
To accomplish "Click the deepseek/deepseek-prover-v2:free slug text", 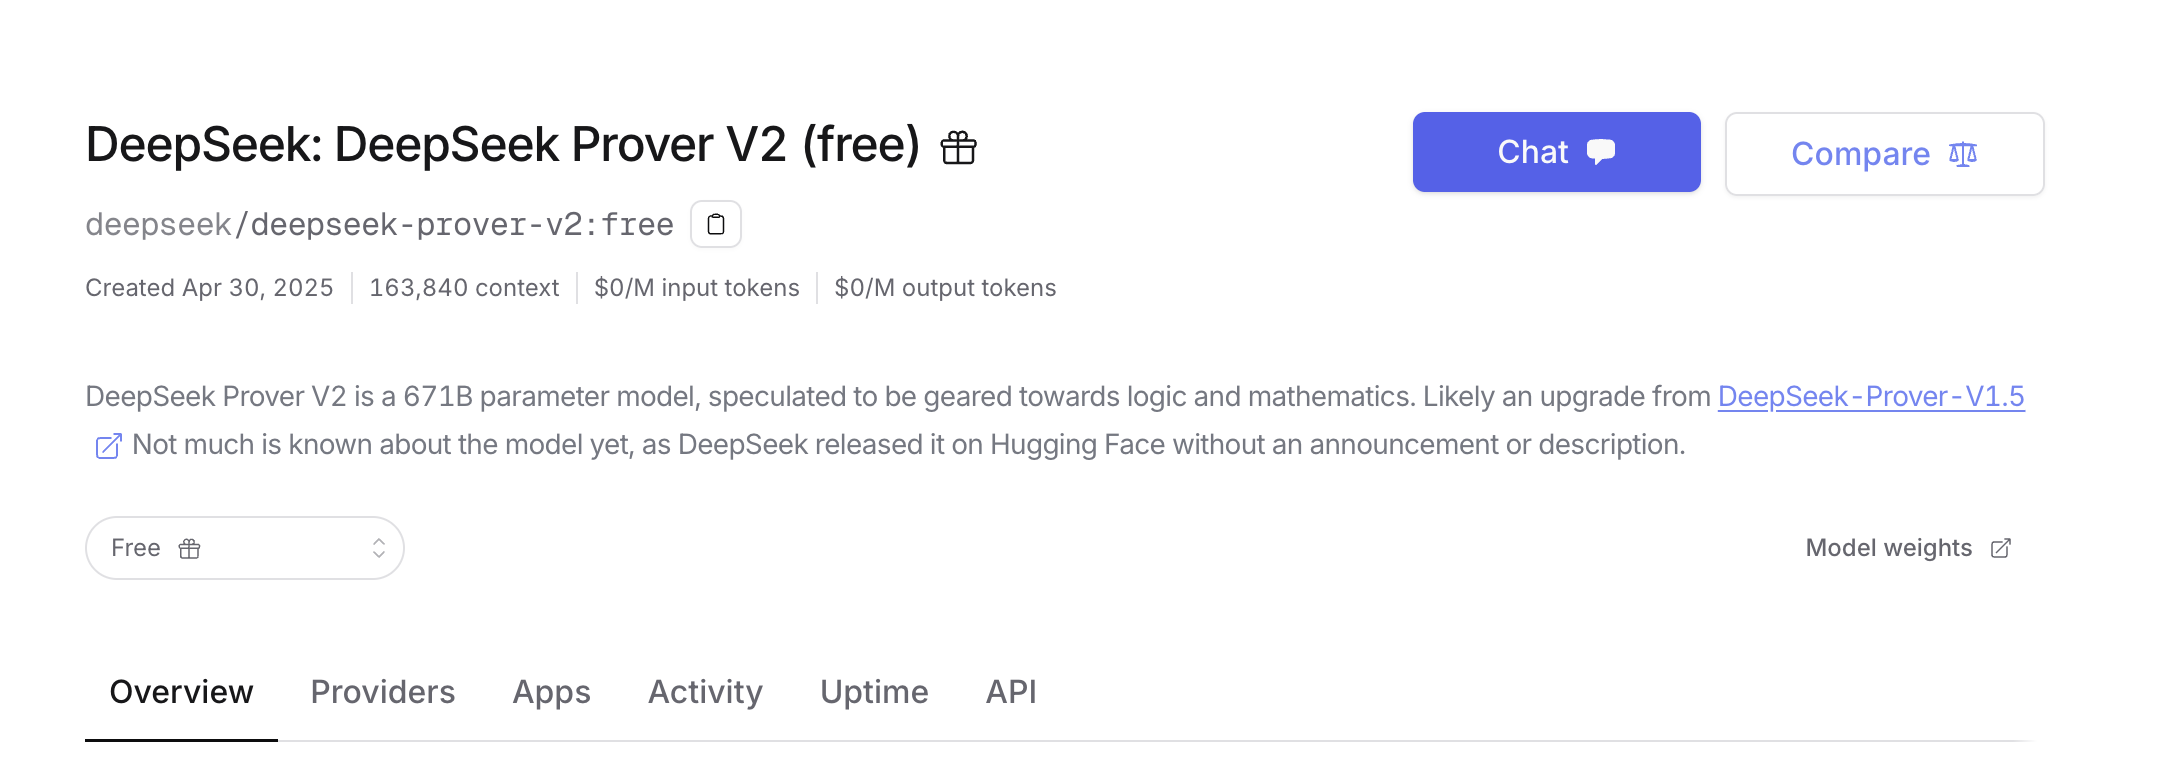I will tap(380, 224).
